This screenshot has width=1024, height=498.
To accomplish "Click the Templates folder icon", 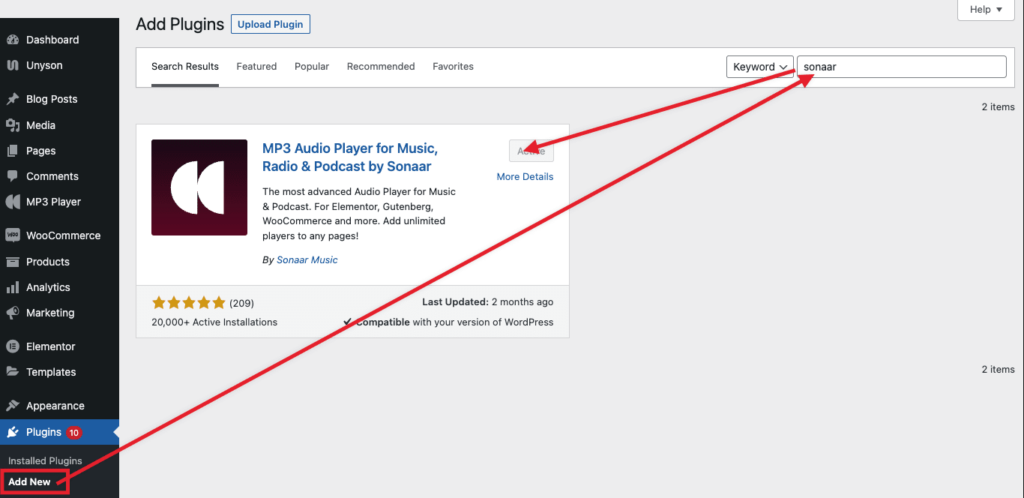I will tap(12, 372).
